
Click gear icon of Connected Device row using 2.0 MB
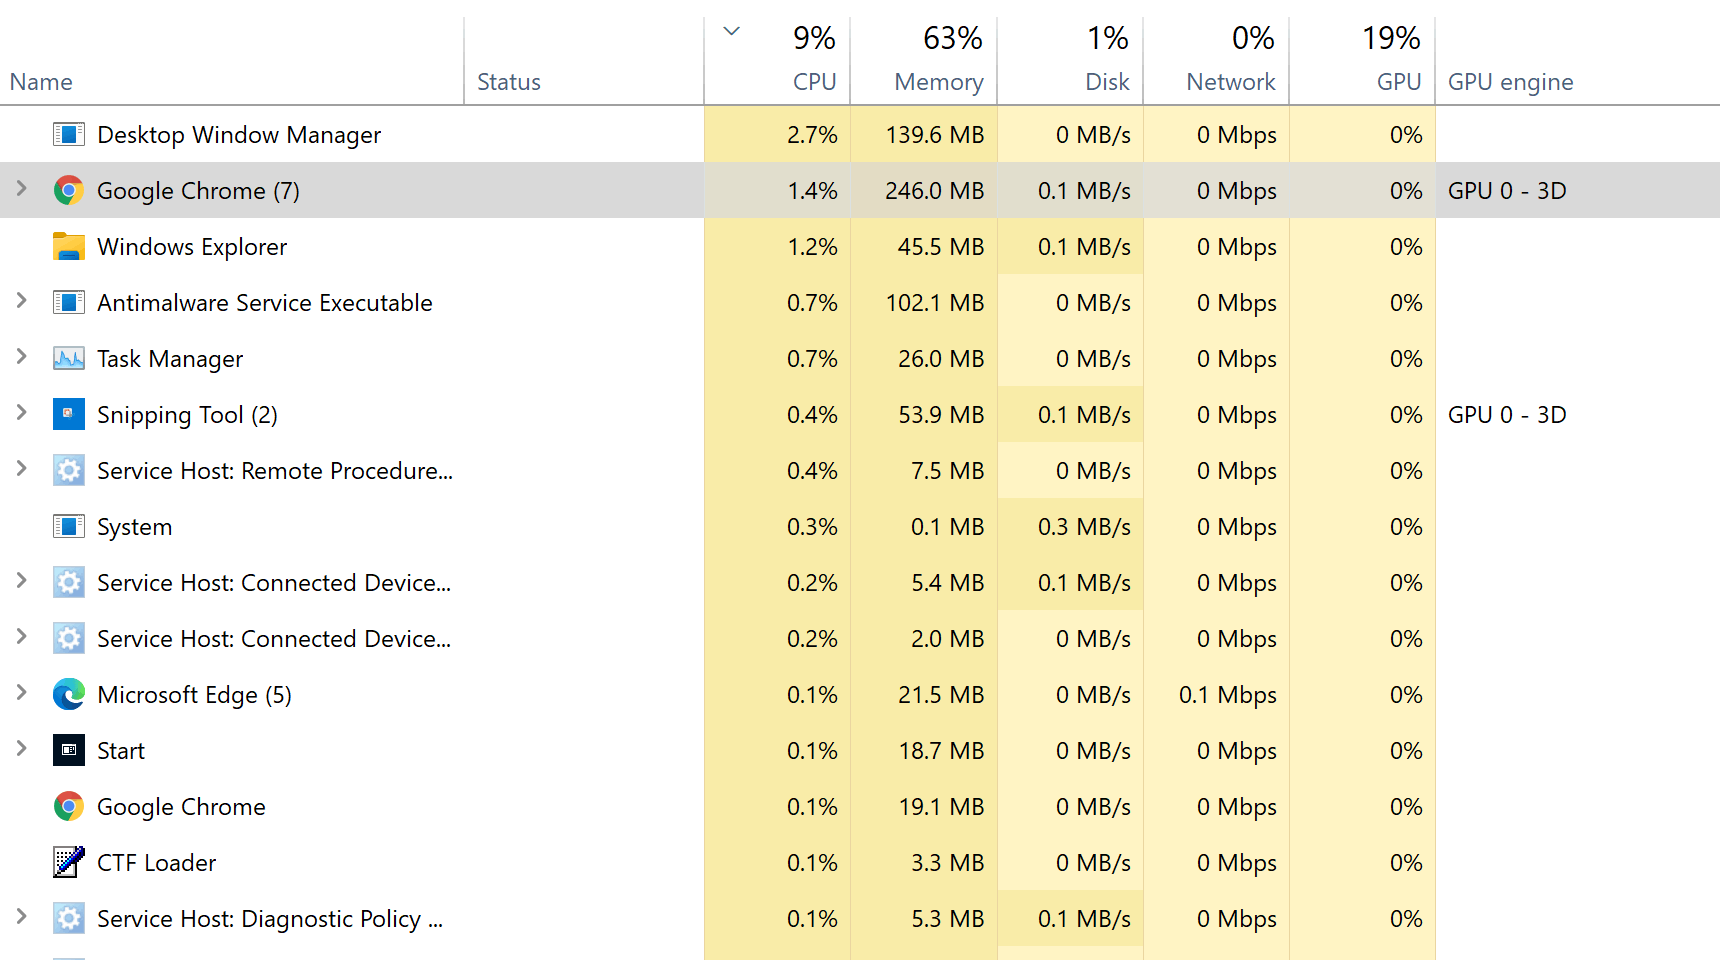[68, 638]
